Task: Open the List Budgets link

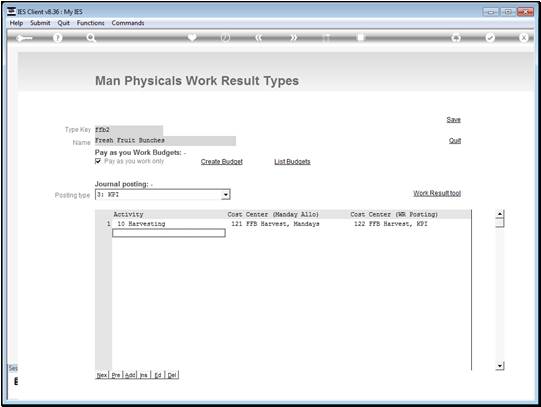Action: pyautogui.click(x=292, y=161)
